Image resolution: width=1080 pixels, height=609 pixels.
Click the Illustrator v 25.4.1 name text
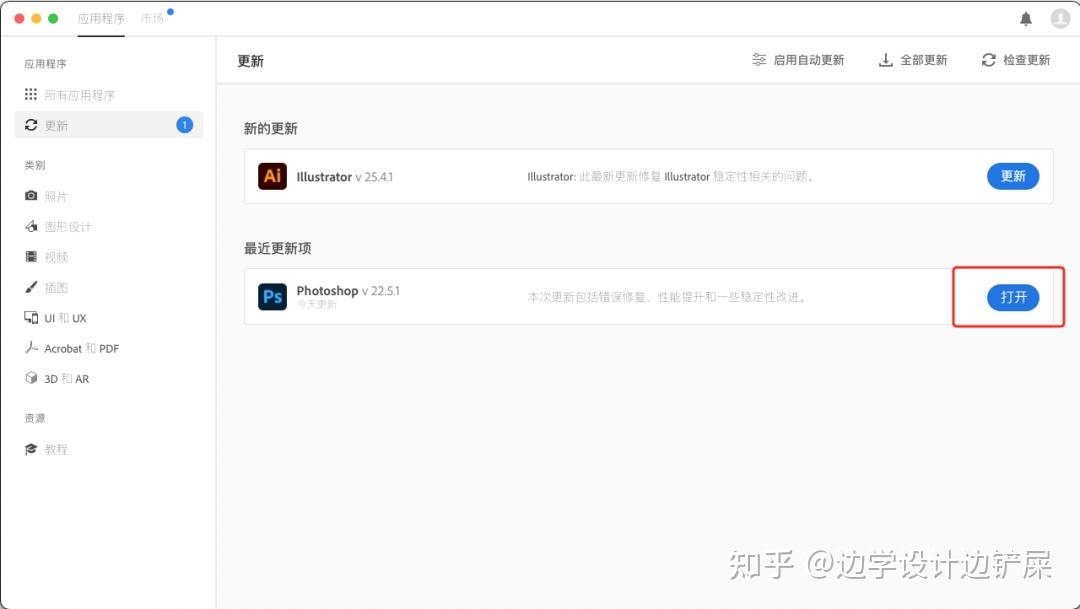tap(344, 177)
